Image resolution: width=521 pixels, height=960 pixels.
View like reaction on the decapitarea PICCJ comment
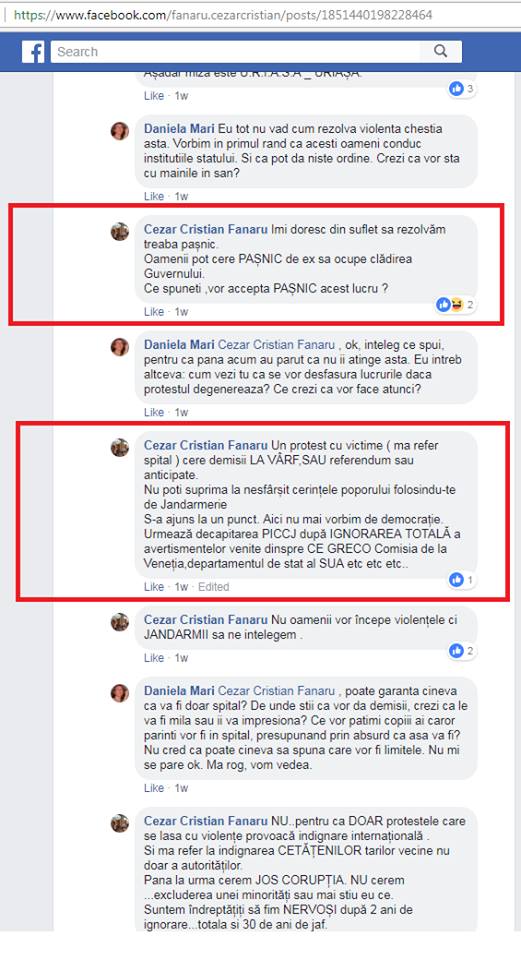462,579
